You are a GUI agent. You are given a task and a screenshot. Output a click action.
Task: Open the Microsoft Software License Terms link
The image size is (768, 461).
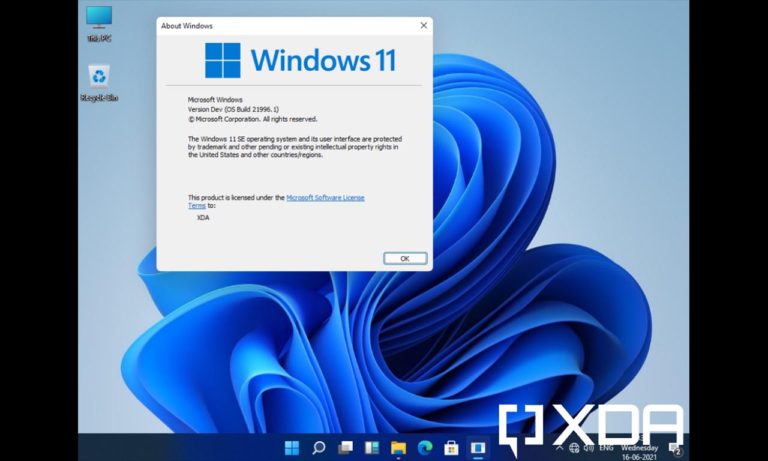click(325, 197)
